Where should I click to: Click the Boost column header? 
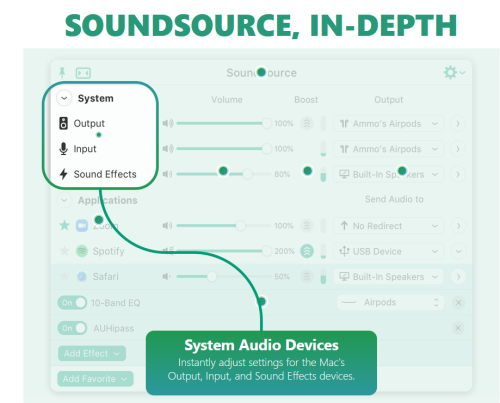(x=306, y=100)
